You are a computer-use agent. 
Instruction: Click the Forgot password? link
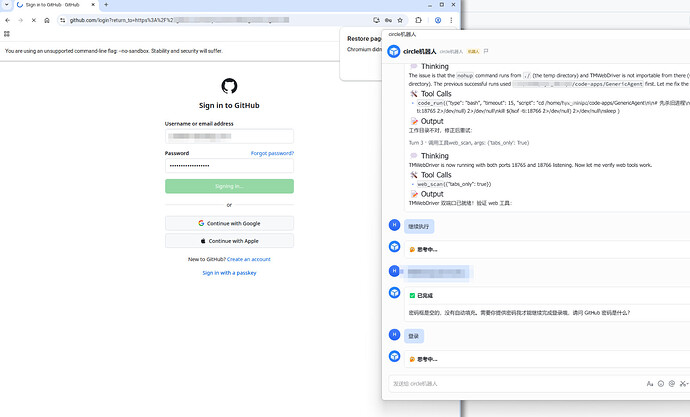tap(272, 153)
